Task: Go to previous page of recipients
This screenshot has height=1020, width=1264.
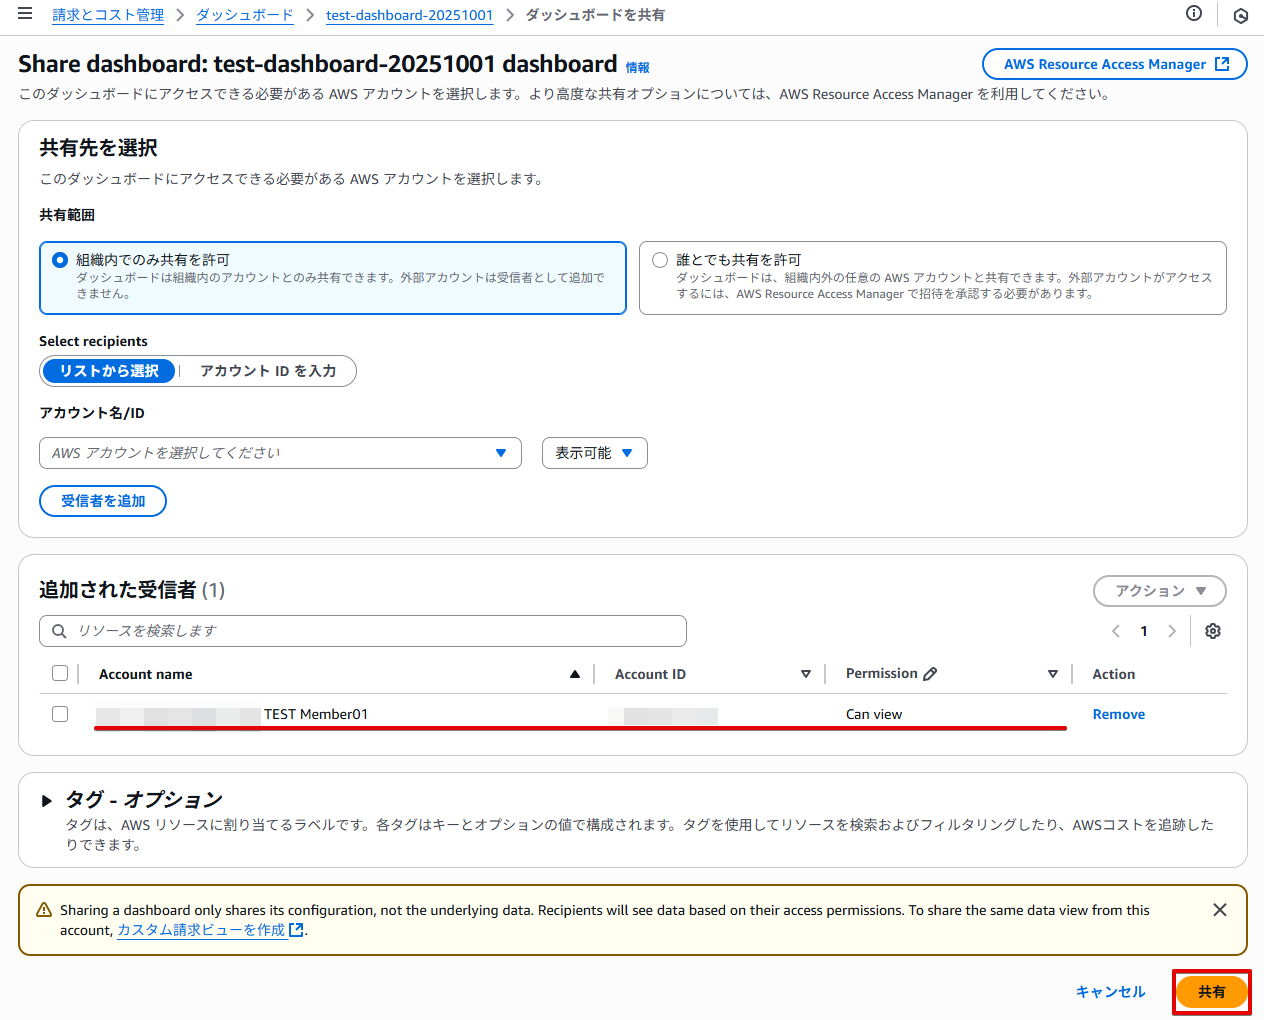Action: [1116, 631]
